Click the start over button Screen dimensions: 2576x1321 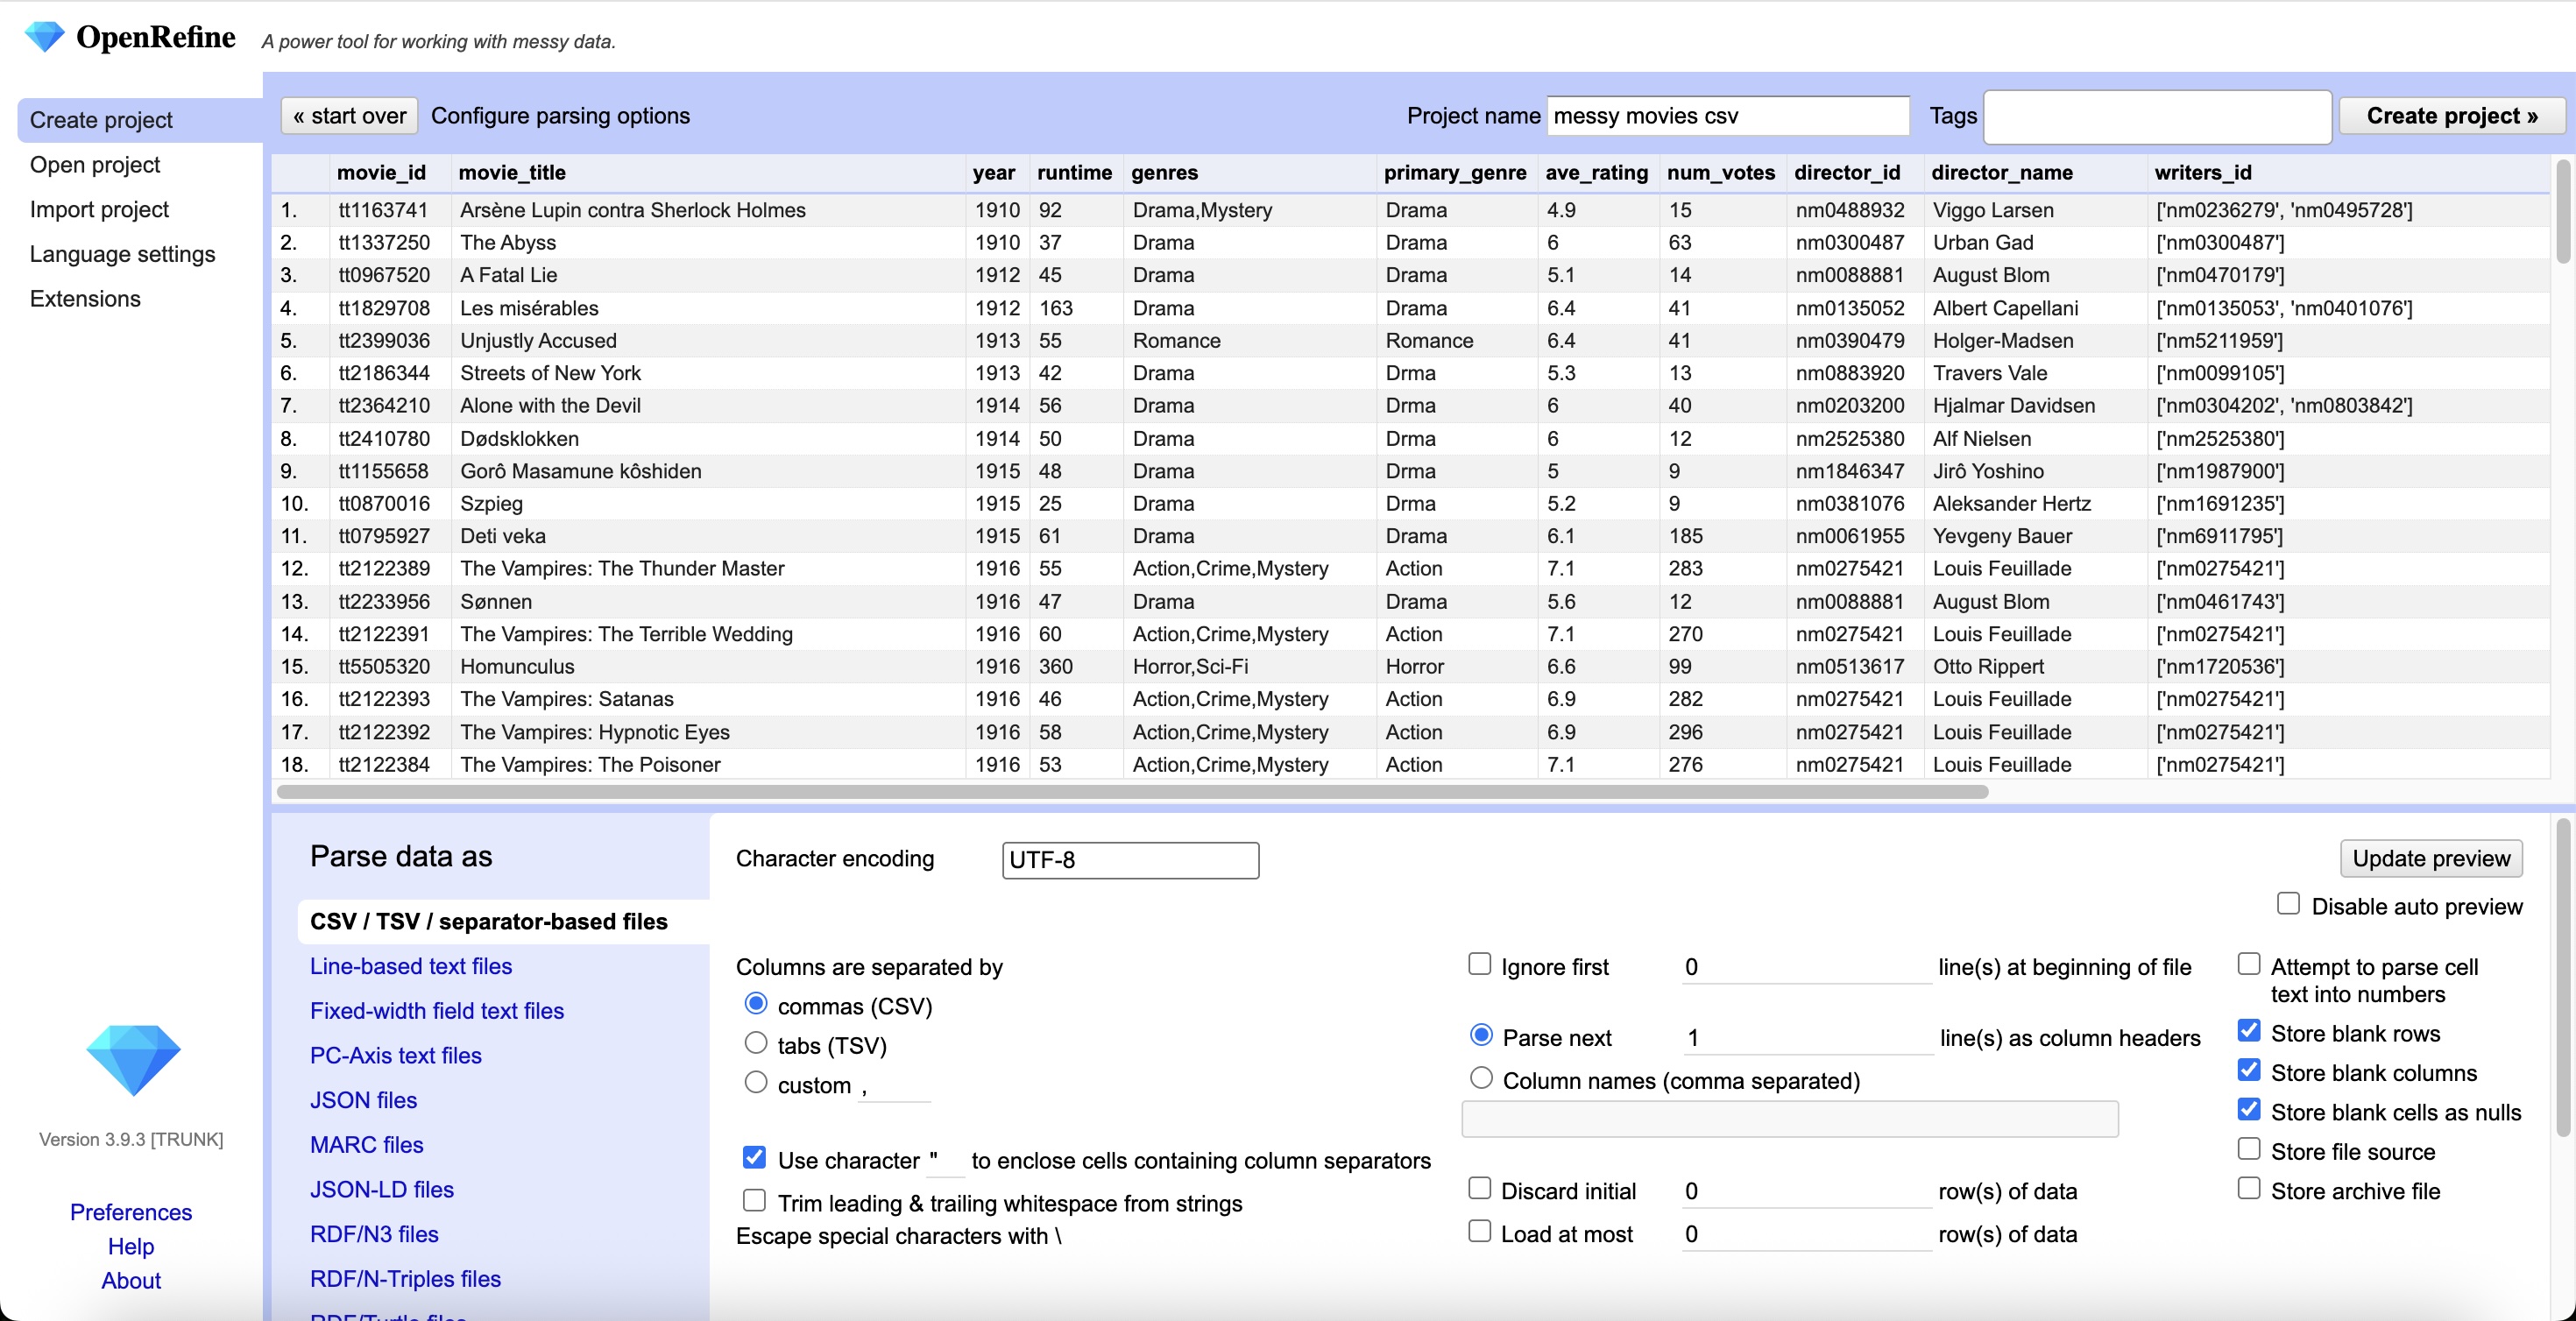coord(350,116)
